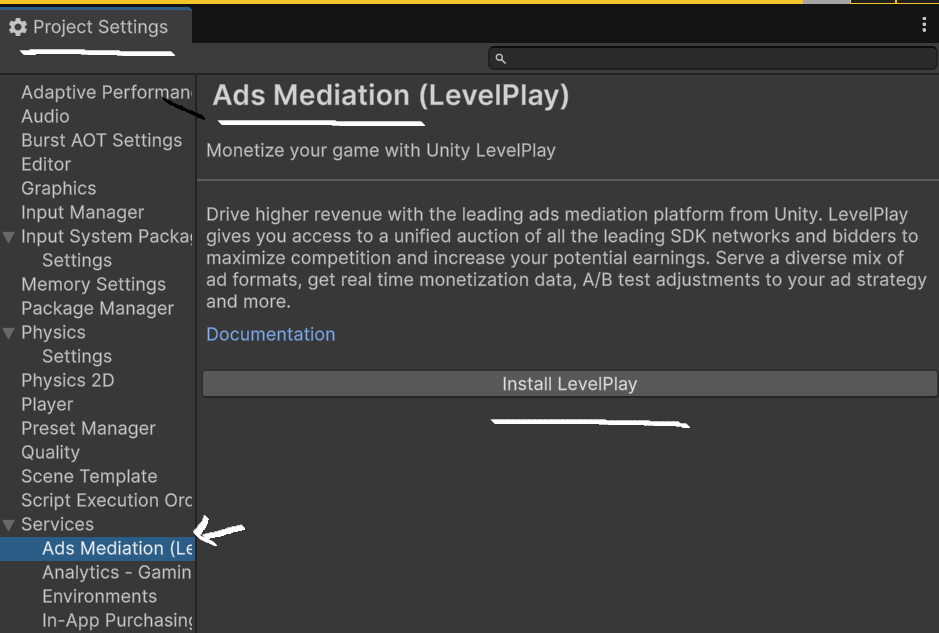This screenshot has height=633, width=939.
Task: Open the Adaptive Performance settings
Action: pyautogui.click(x=107, y=92)
